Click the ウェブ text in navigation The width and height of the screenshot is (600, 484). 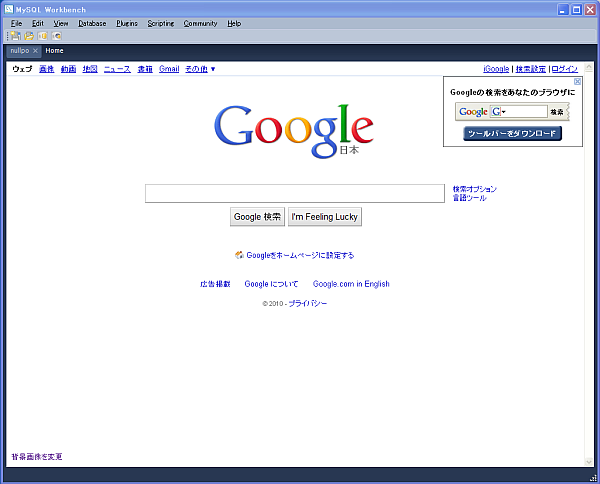pyautogui.click(x=22, y=69)
